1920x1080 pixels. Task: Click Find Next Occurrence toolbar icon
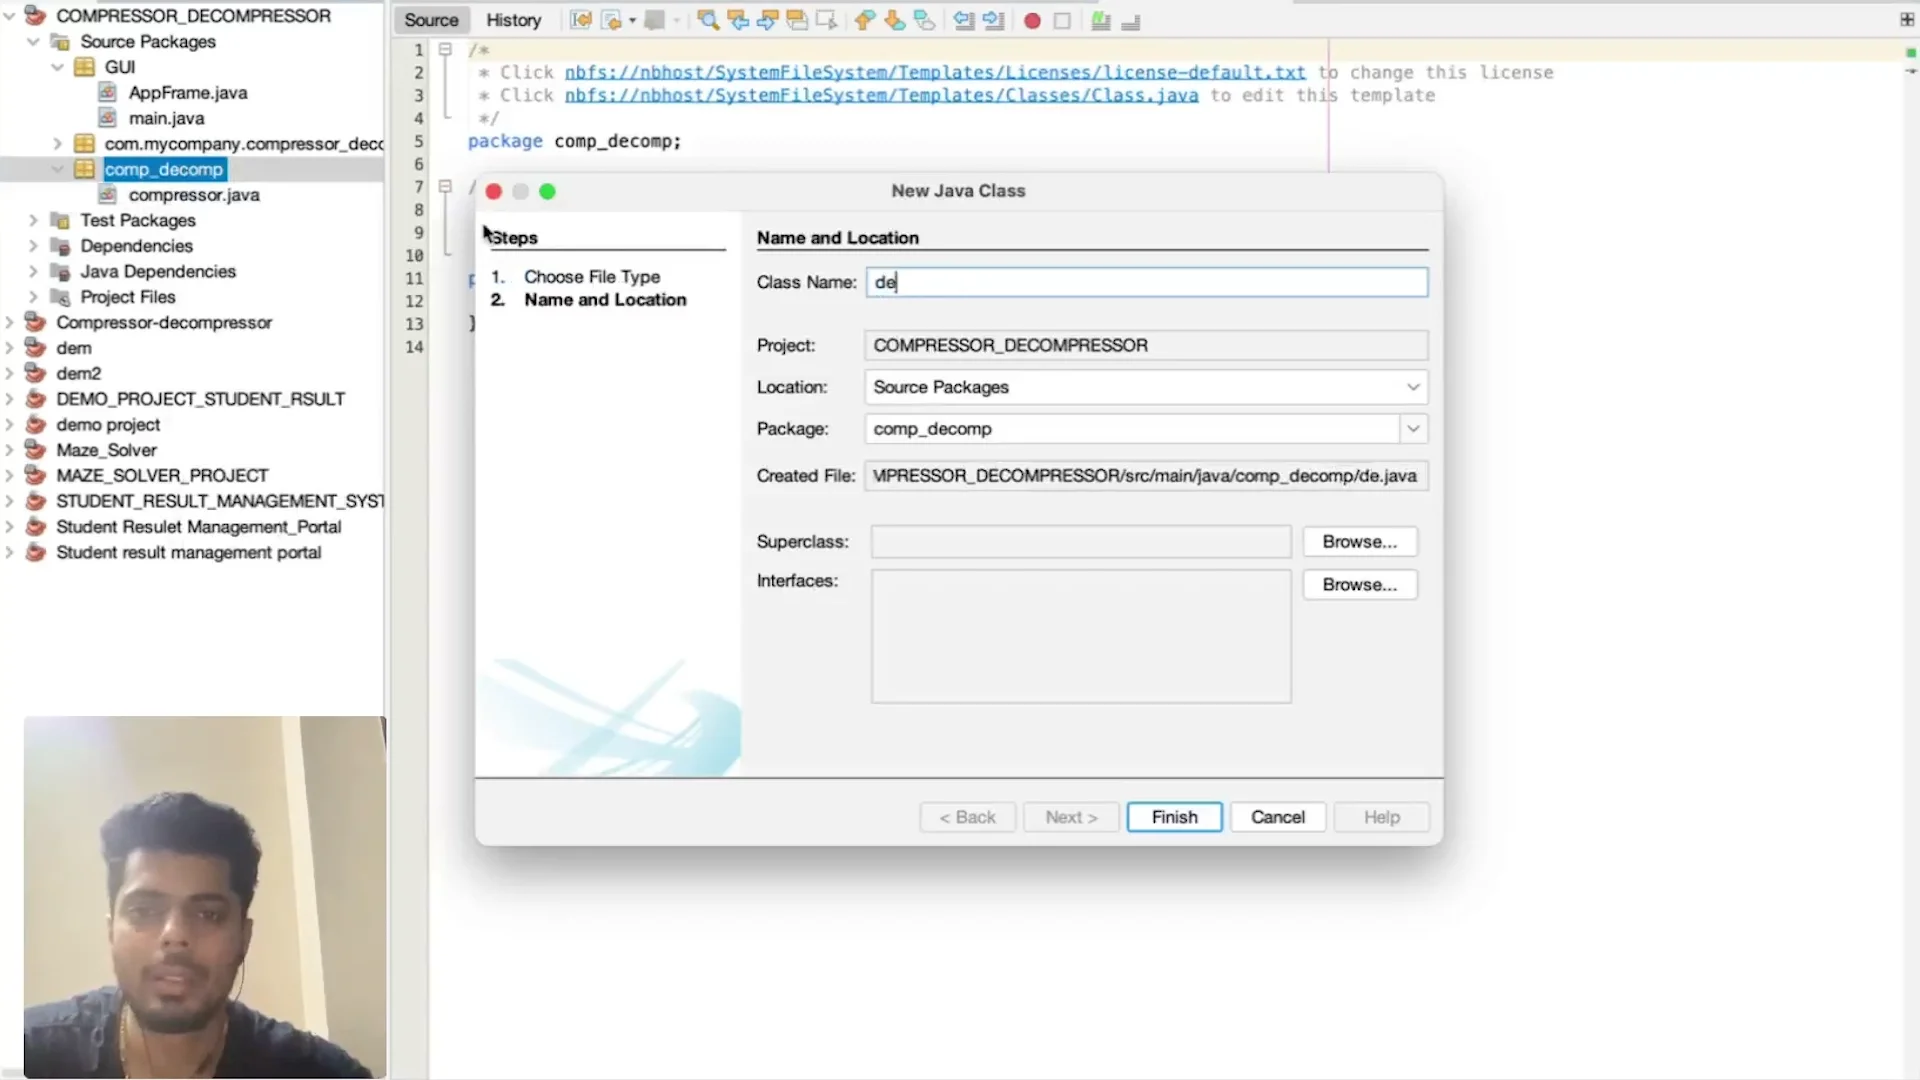[x=768, y=20]
